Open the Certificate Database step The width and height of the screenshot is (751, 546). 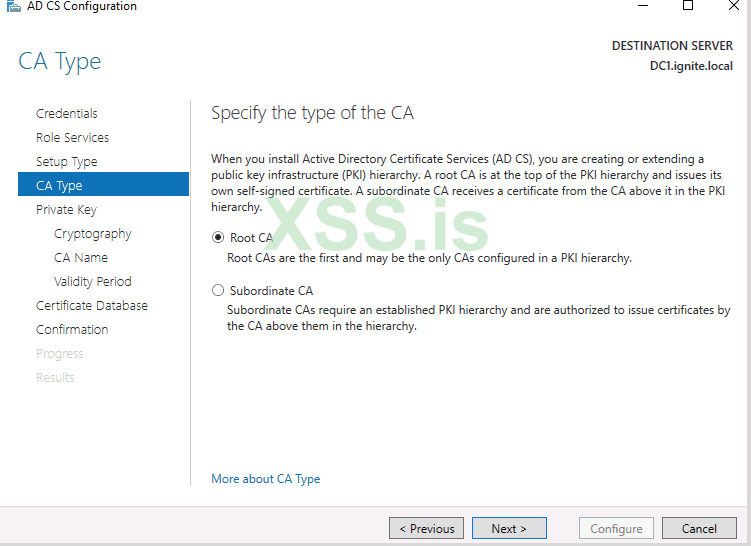[x=92, y=306]
